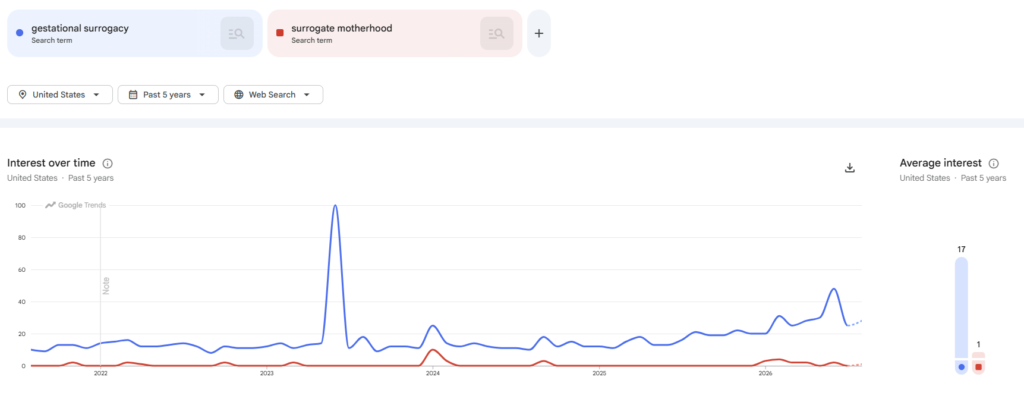Click the calendar icon in time filter

[133, 95]
